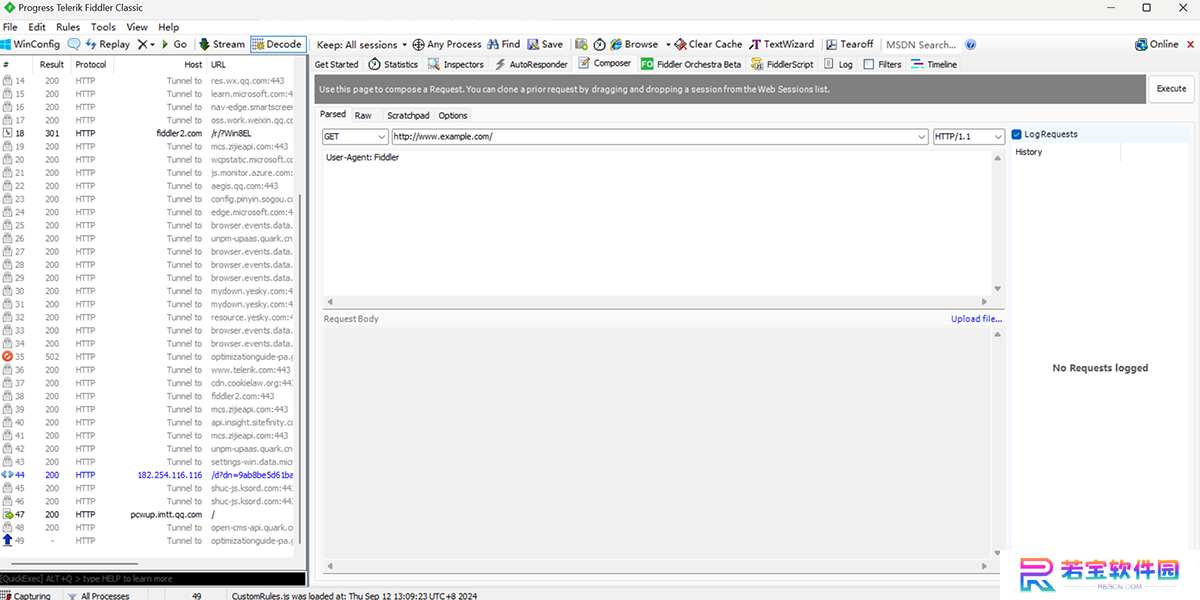Viewport: 1200px width, 600px height.
Task: Open the File menu
Action: (x=10, y=27)
